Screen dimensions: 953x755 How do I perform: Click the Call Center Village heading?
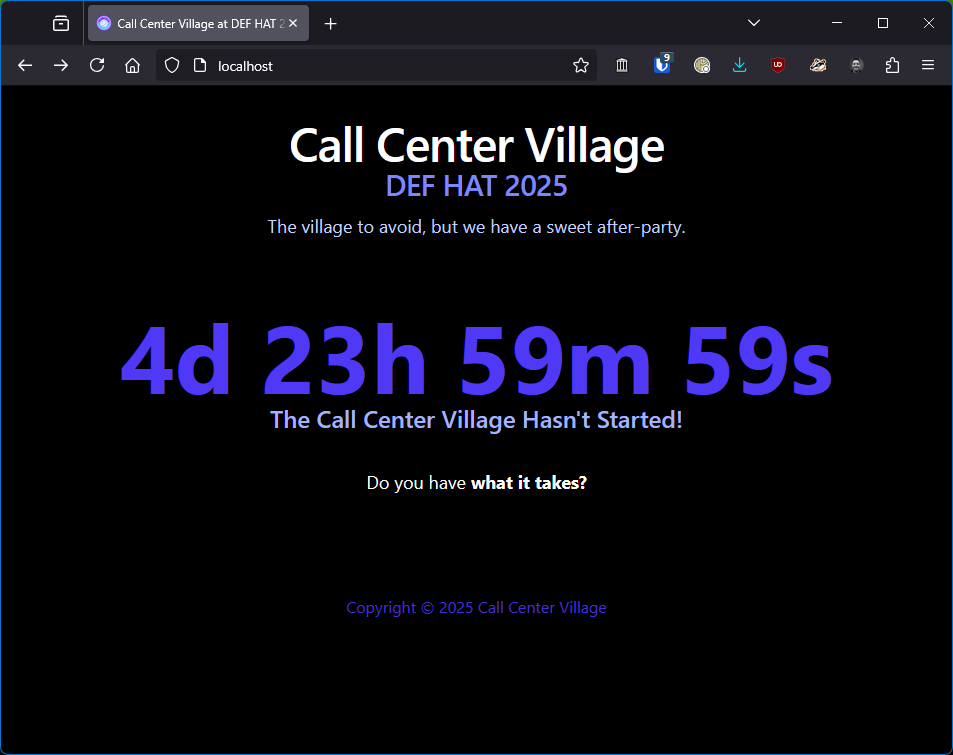click(476, 146)
